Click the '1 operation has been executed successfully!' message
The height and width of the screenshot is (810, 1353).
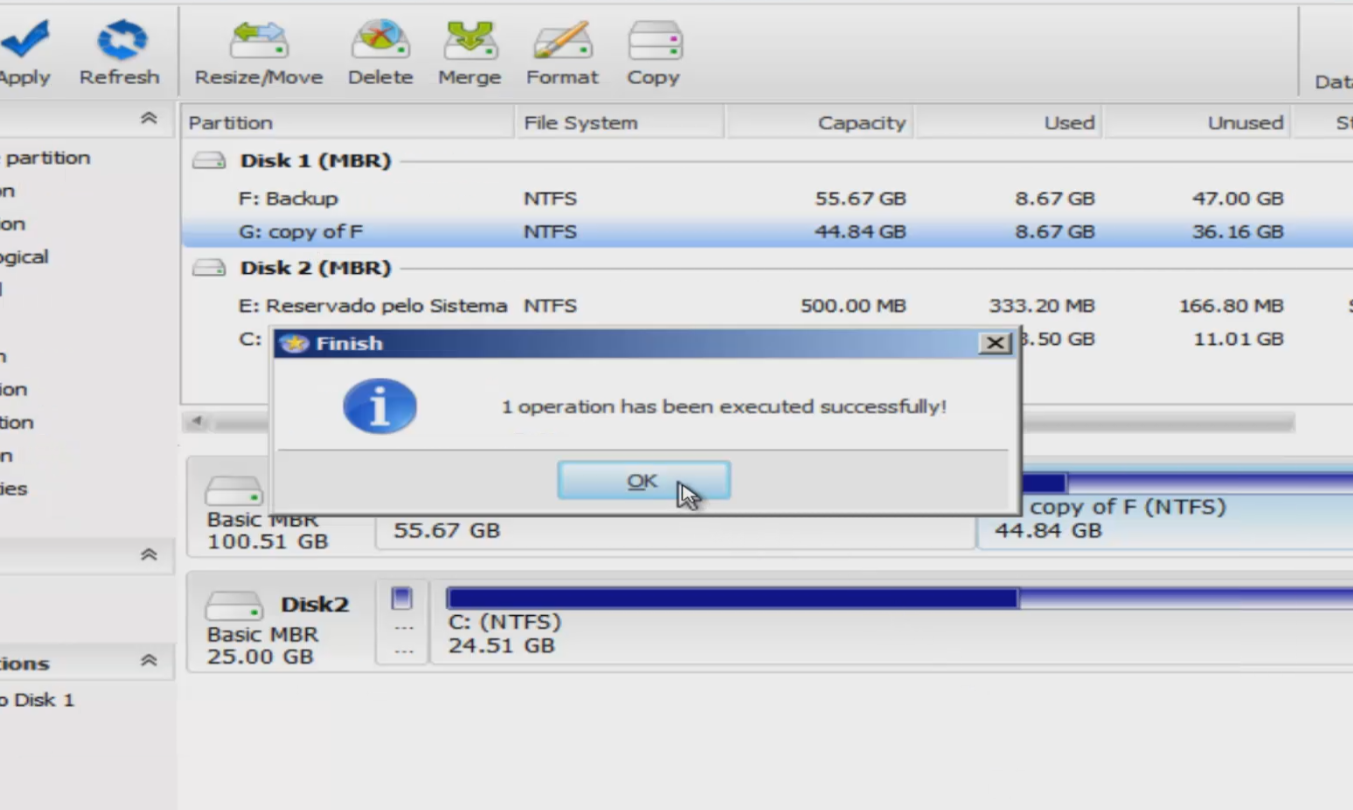(x=724, y=407)
